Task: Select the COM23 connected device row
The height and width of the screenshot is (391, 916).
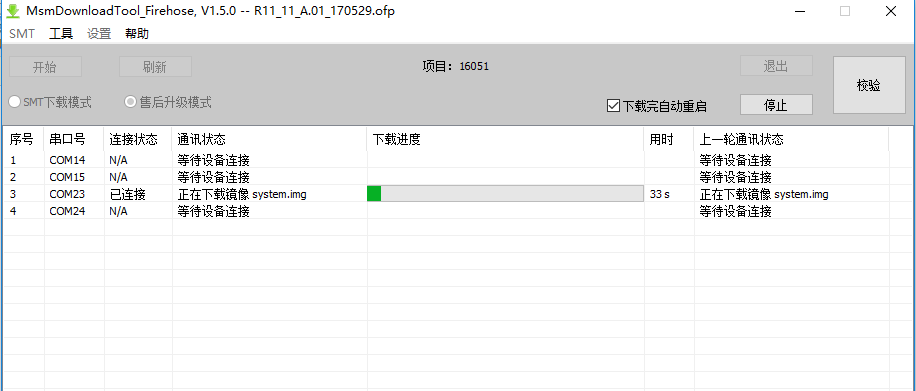Action: pyautogui.click(x=446, y=194)
